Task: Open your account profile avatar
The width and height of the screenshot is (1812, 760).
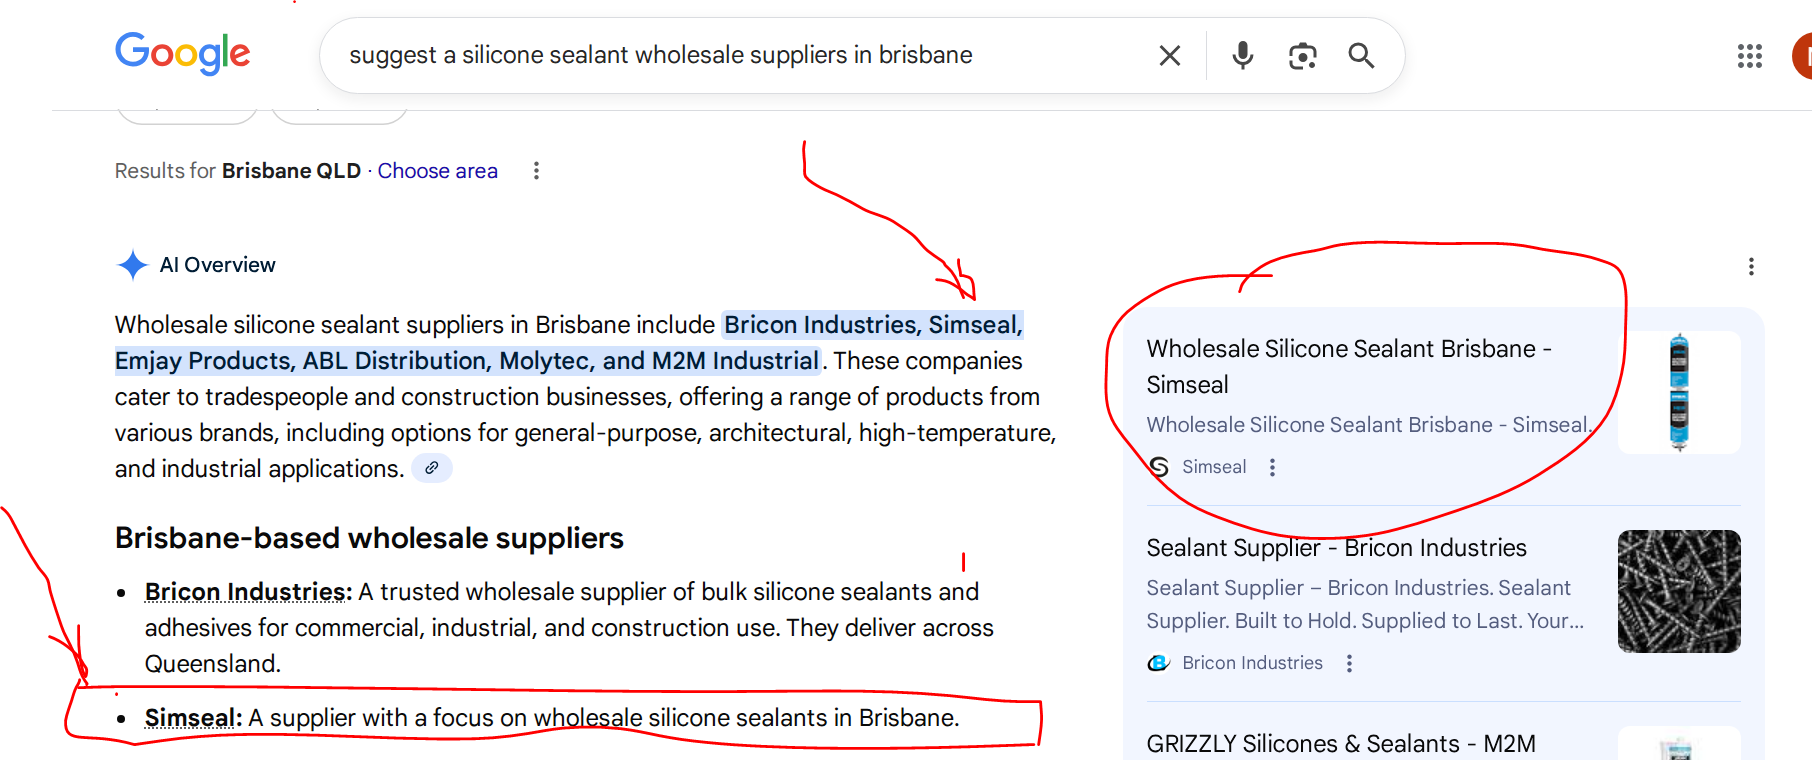Action: [x=1805, y=55]
